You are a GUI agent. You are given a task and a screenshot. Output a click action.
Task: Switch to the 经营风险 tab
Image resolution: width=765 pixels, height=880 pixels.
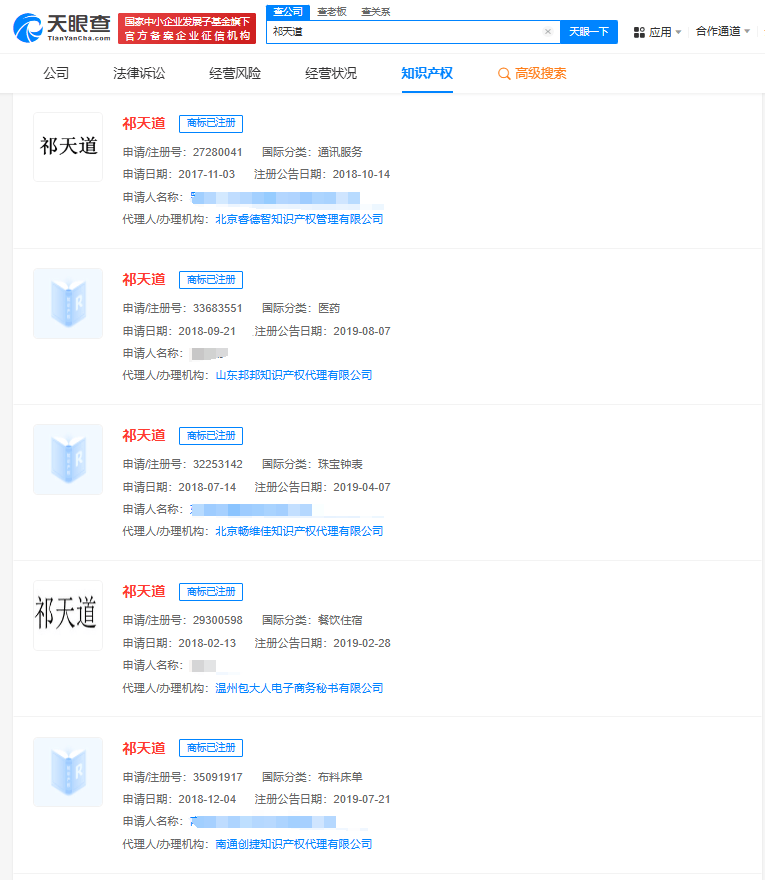click(x=235, y=74)
